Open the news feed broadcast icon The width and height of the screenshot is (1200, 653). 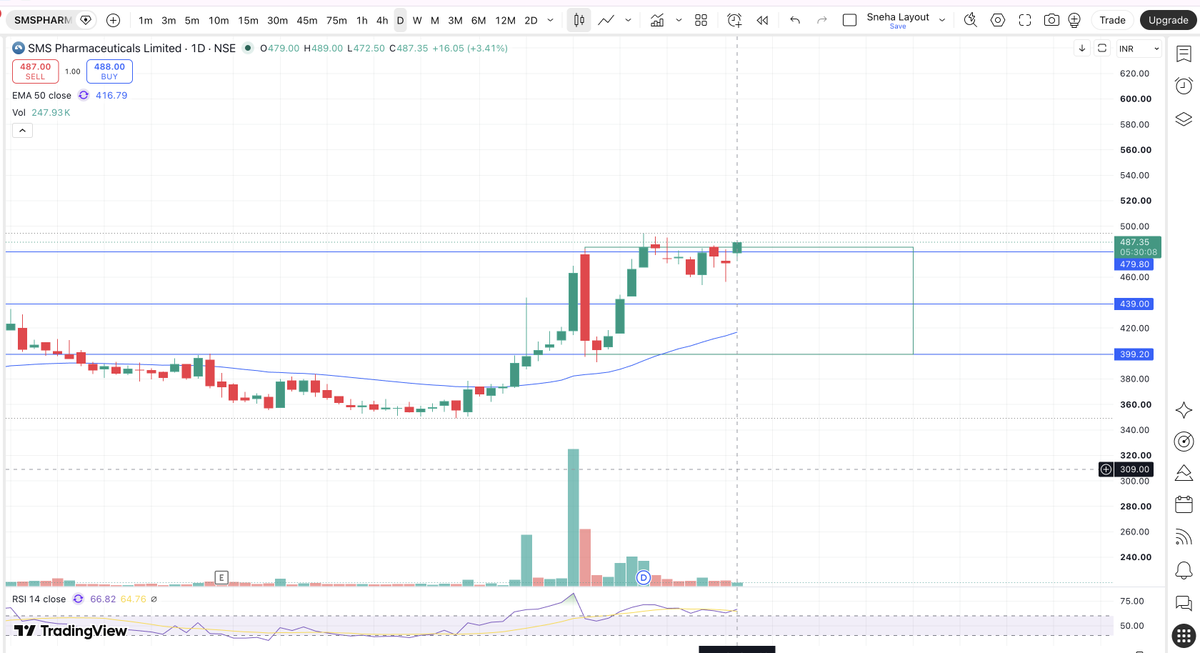pos(1184,537)
